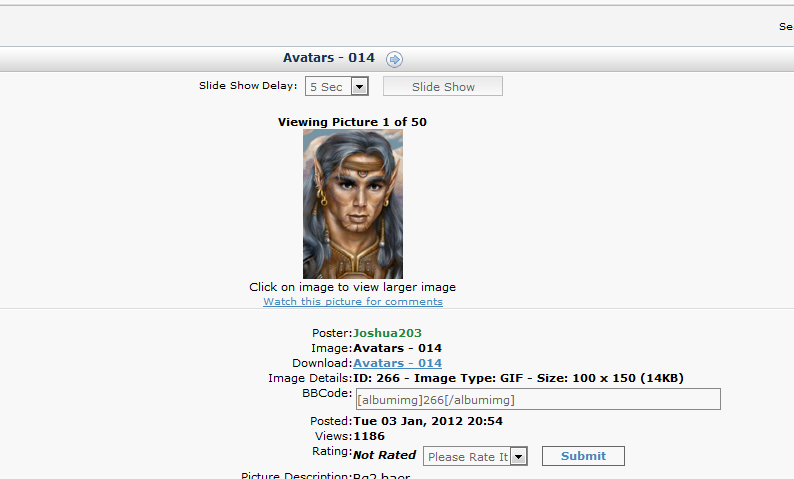Download the Avatars - 014 image link

(x=398, y=364)
